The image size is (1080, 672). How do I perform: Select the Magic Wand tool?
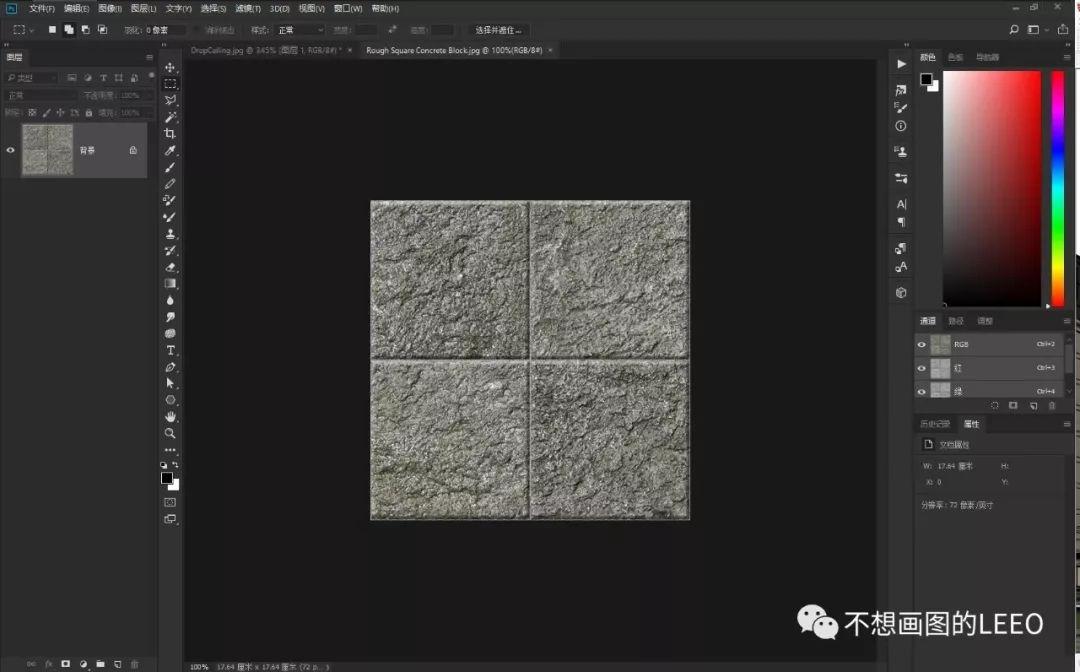(x=170, y=117)
